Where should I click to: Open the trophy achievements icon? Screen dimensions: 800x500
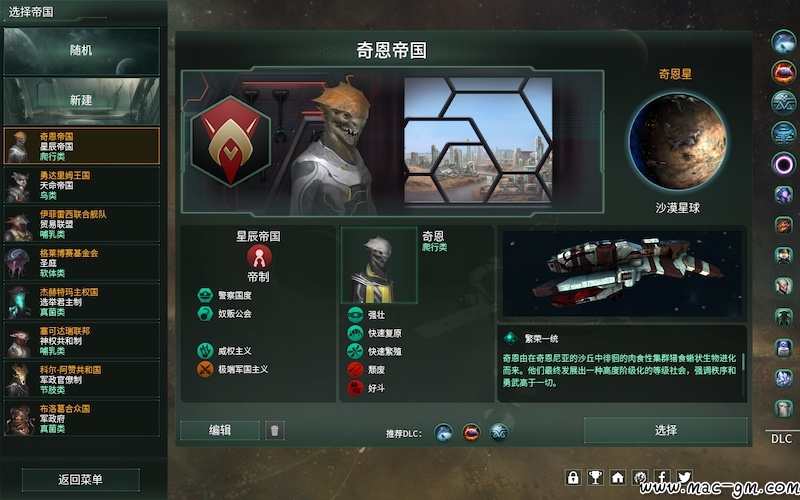pyautogui.click(x=595, y=478)
